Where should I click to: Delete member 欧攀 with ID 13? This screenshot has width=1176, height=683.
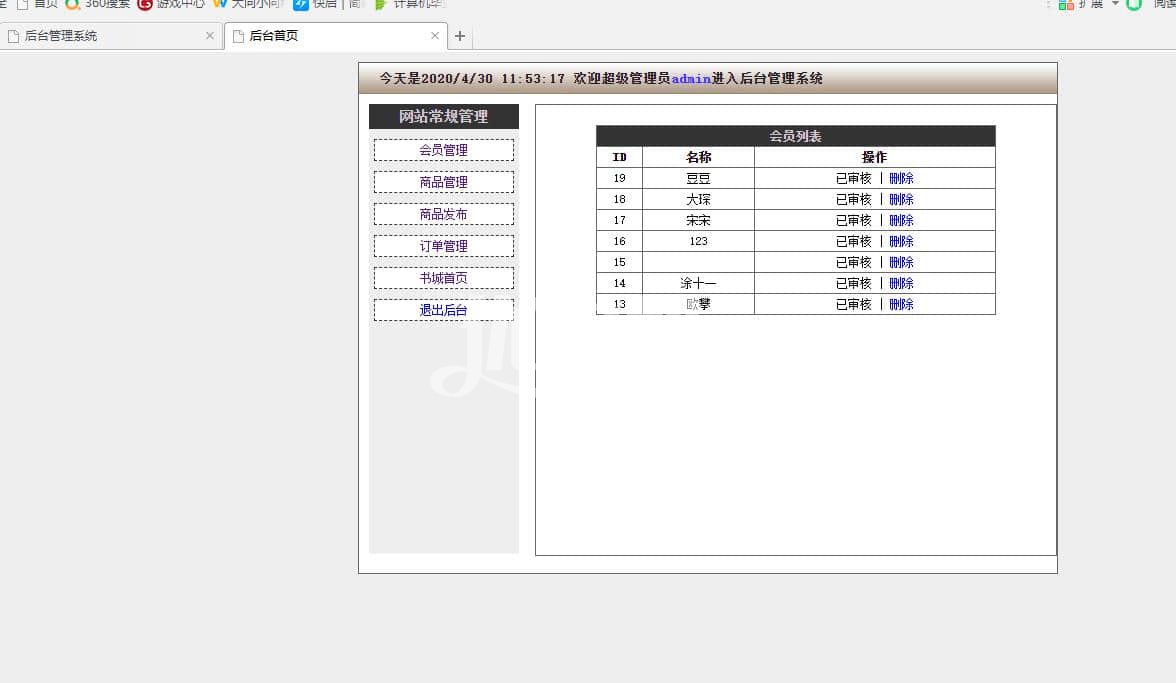(x=901, y=304)
